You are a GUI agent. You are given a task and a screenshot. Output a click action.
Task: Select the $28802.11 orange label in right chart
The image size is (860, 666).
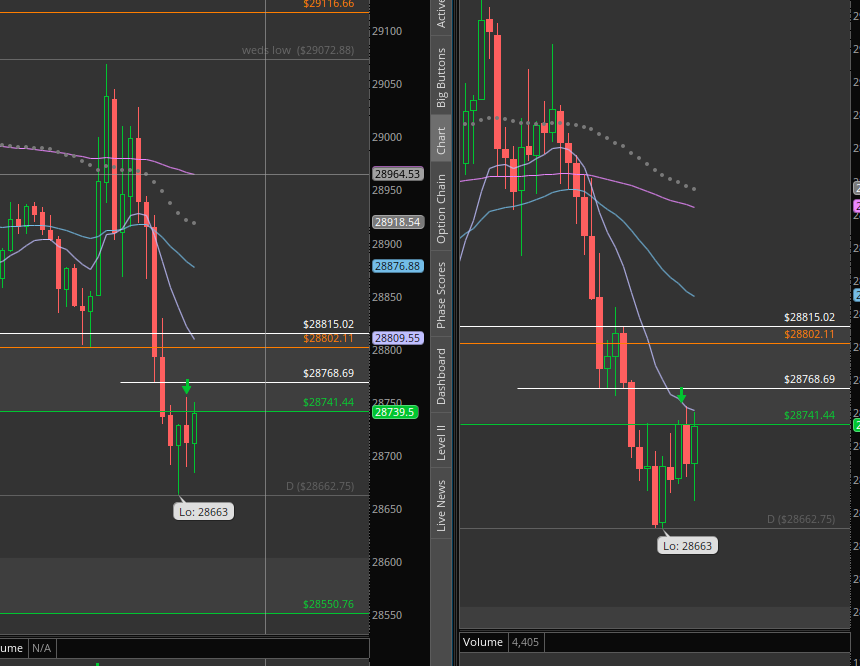(x=810, y=334)
